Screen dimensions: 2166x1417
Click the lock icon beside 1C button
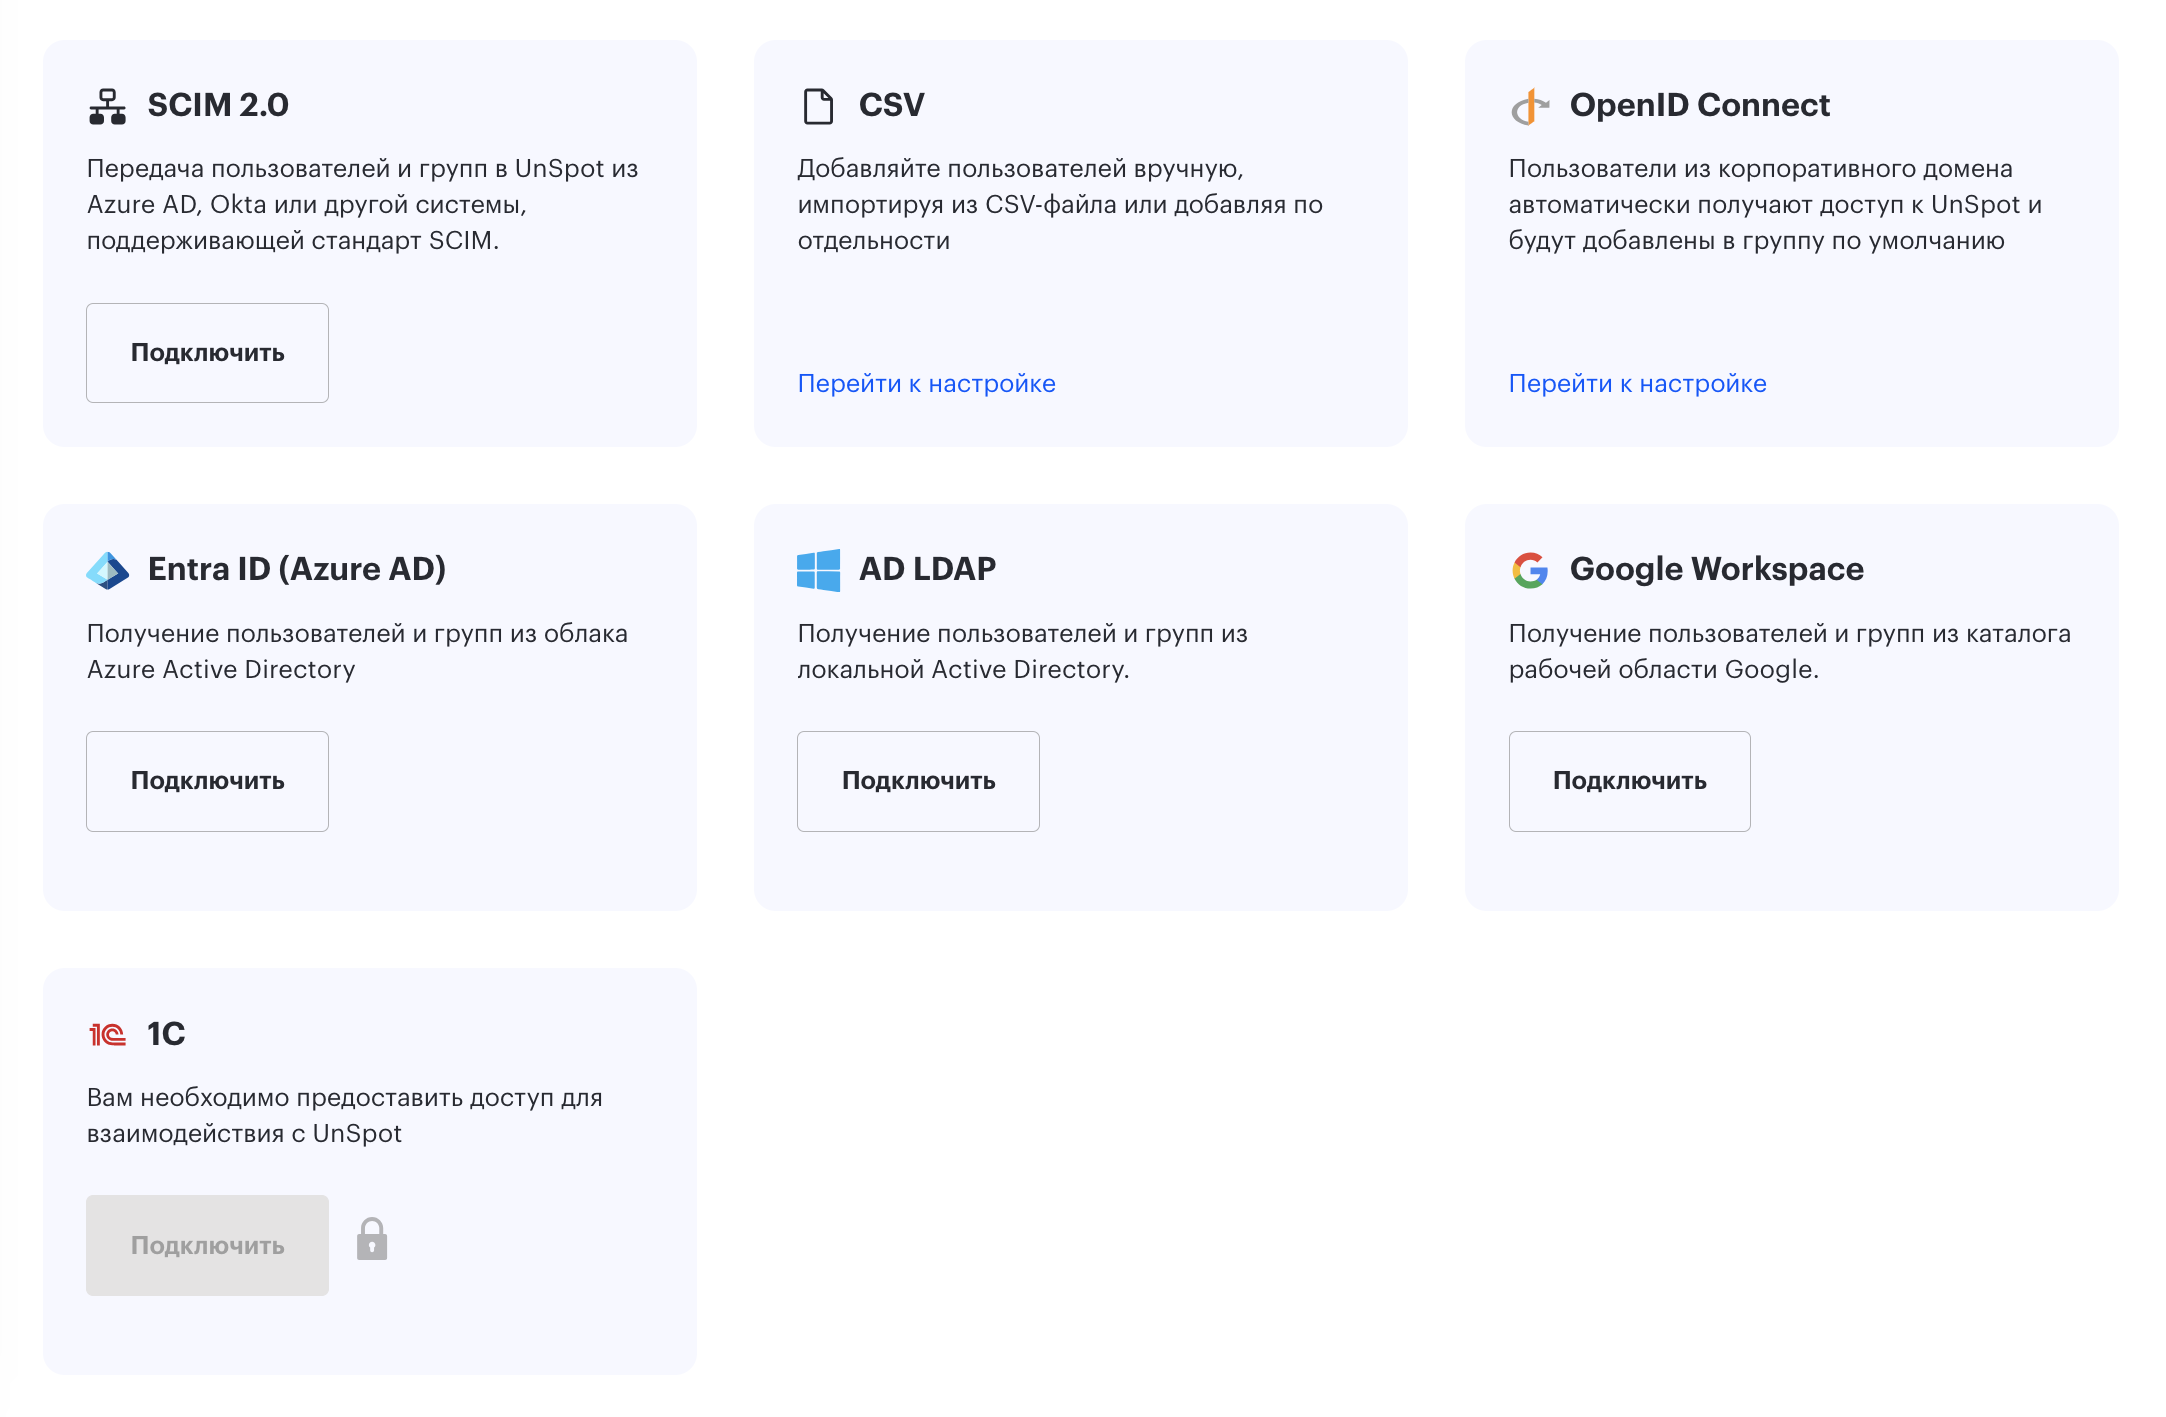[x=372, y=1239]
